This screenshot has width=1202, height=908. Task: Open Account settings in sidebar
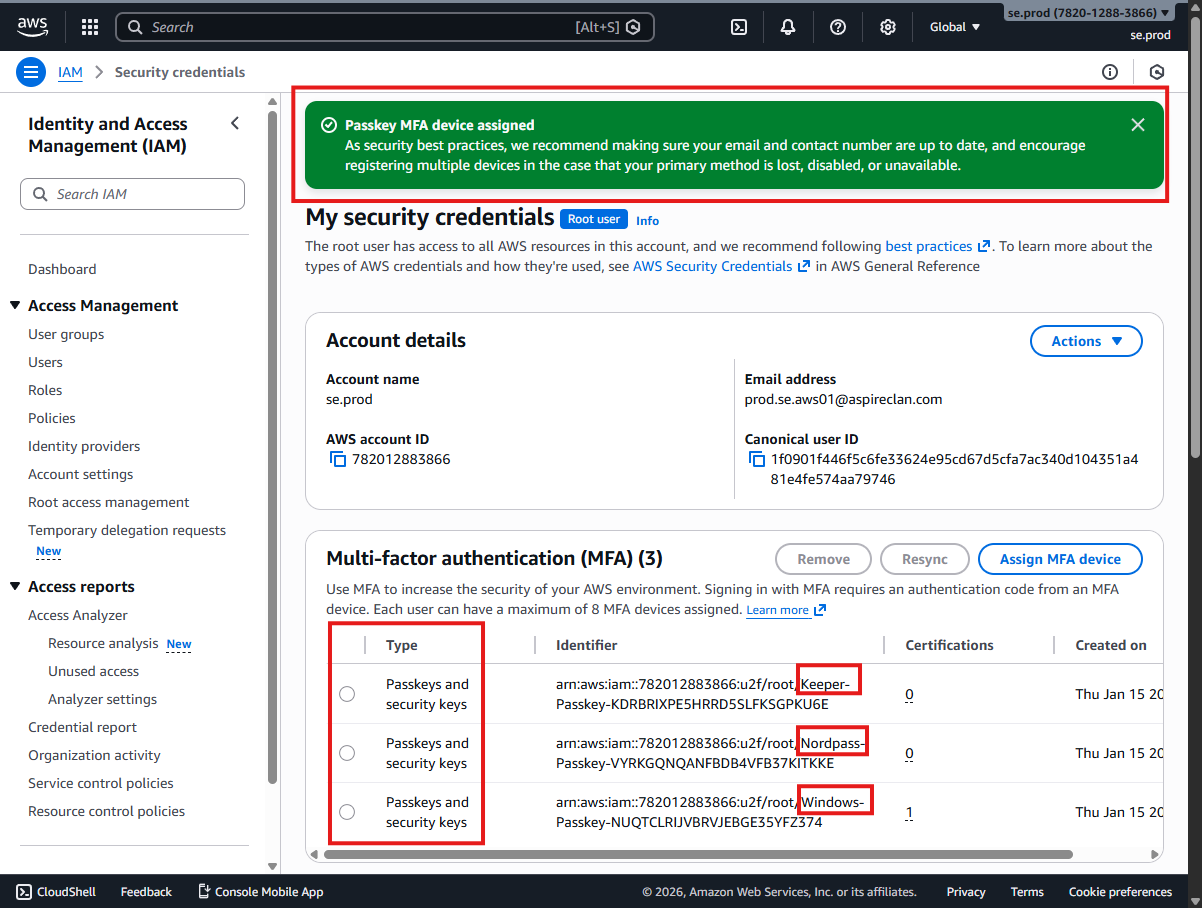(80, 474)
